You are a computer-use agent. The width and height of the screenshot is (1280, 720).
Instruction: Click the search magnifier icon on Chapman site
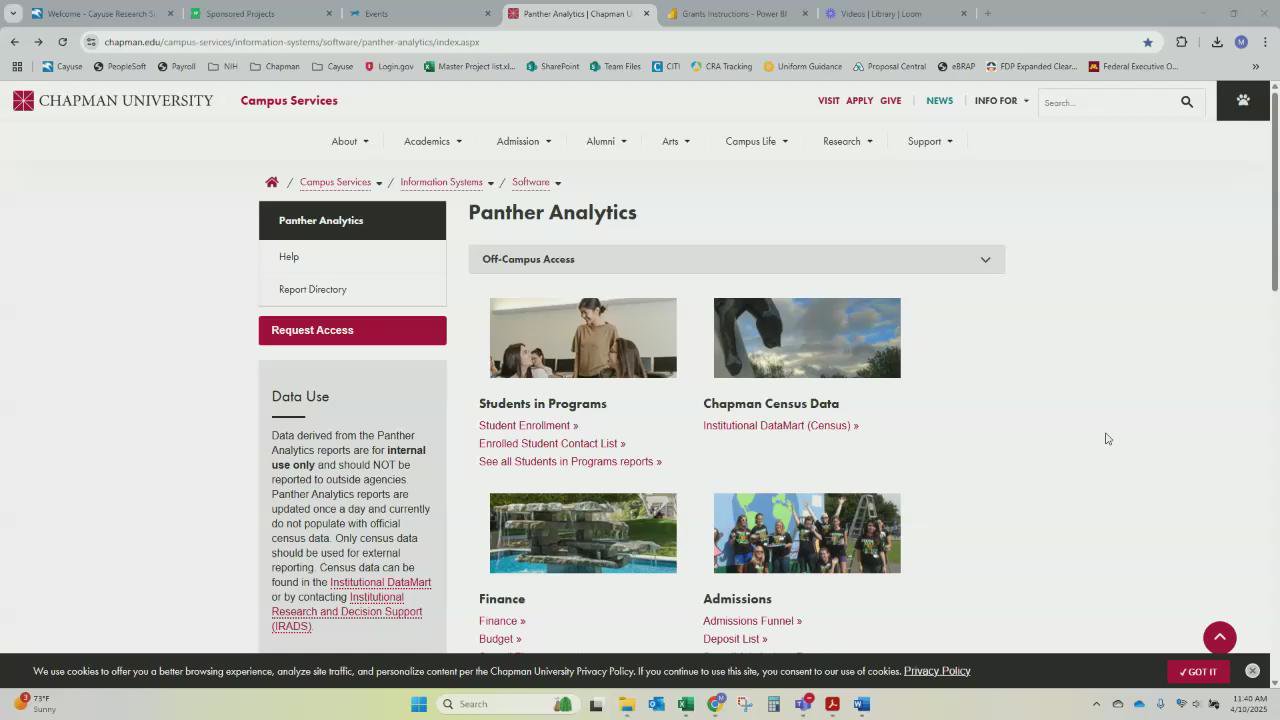click(1187, 102)
